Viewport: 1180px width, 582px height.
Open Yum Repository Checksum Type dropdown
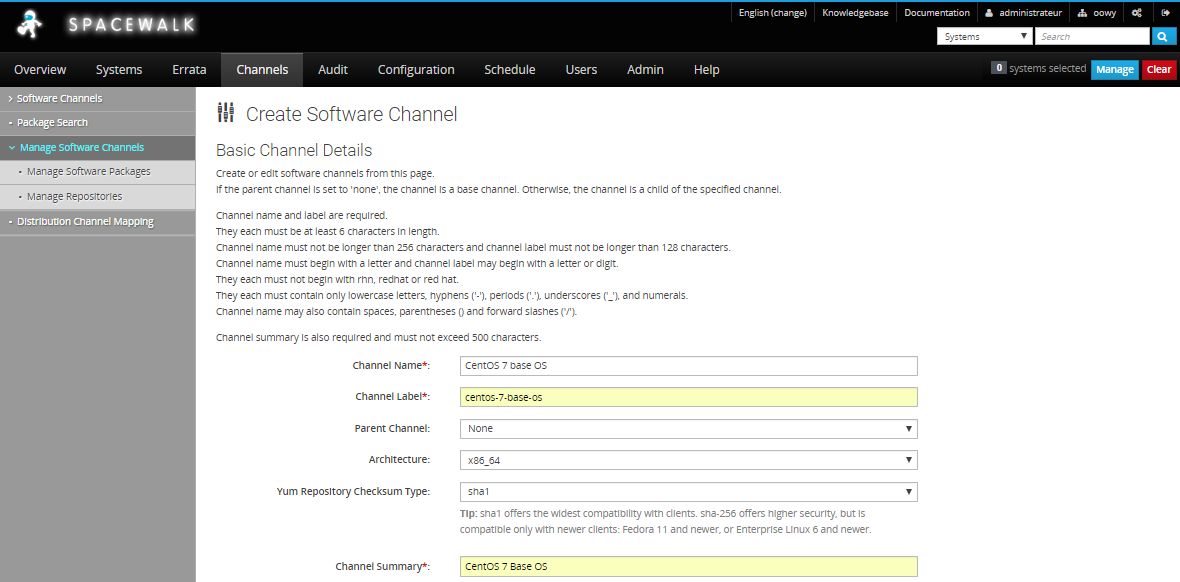pyautogui.click(x=688, y=492)
